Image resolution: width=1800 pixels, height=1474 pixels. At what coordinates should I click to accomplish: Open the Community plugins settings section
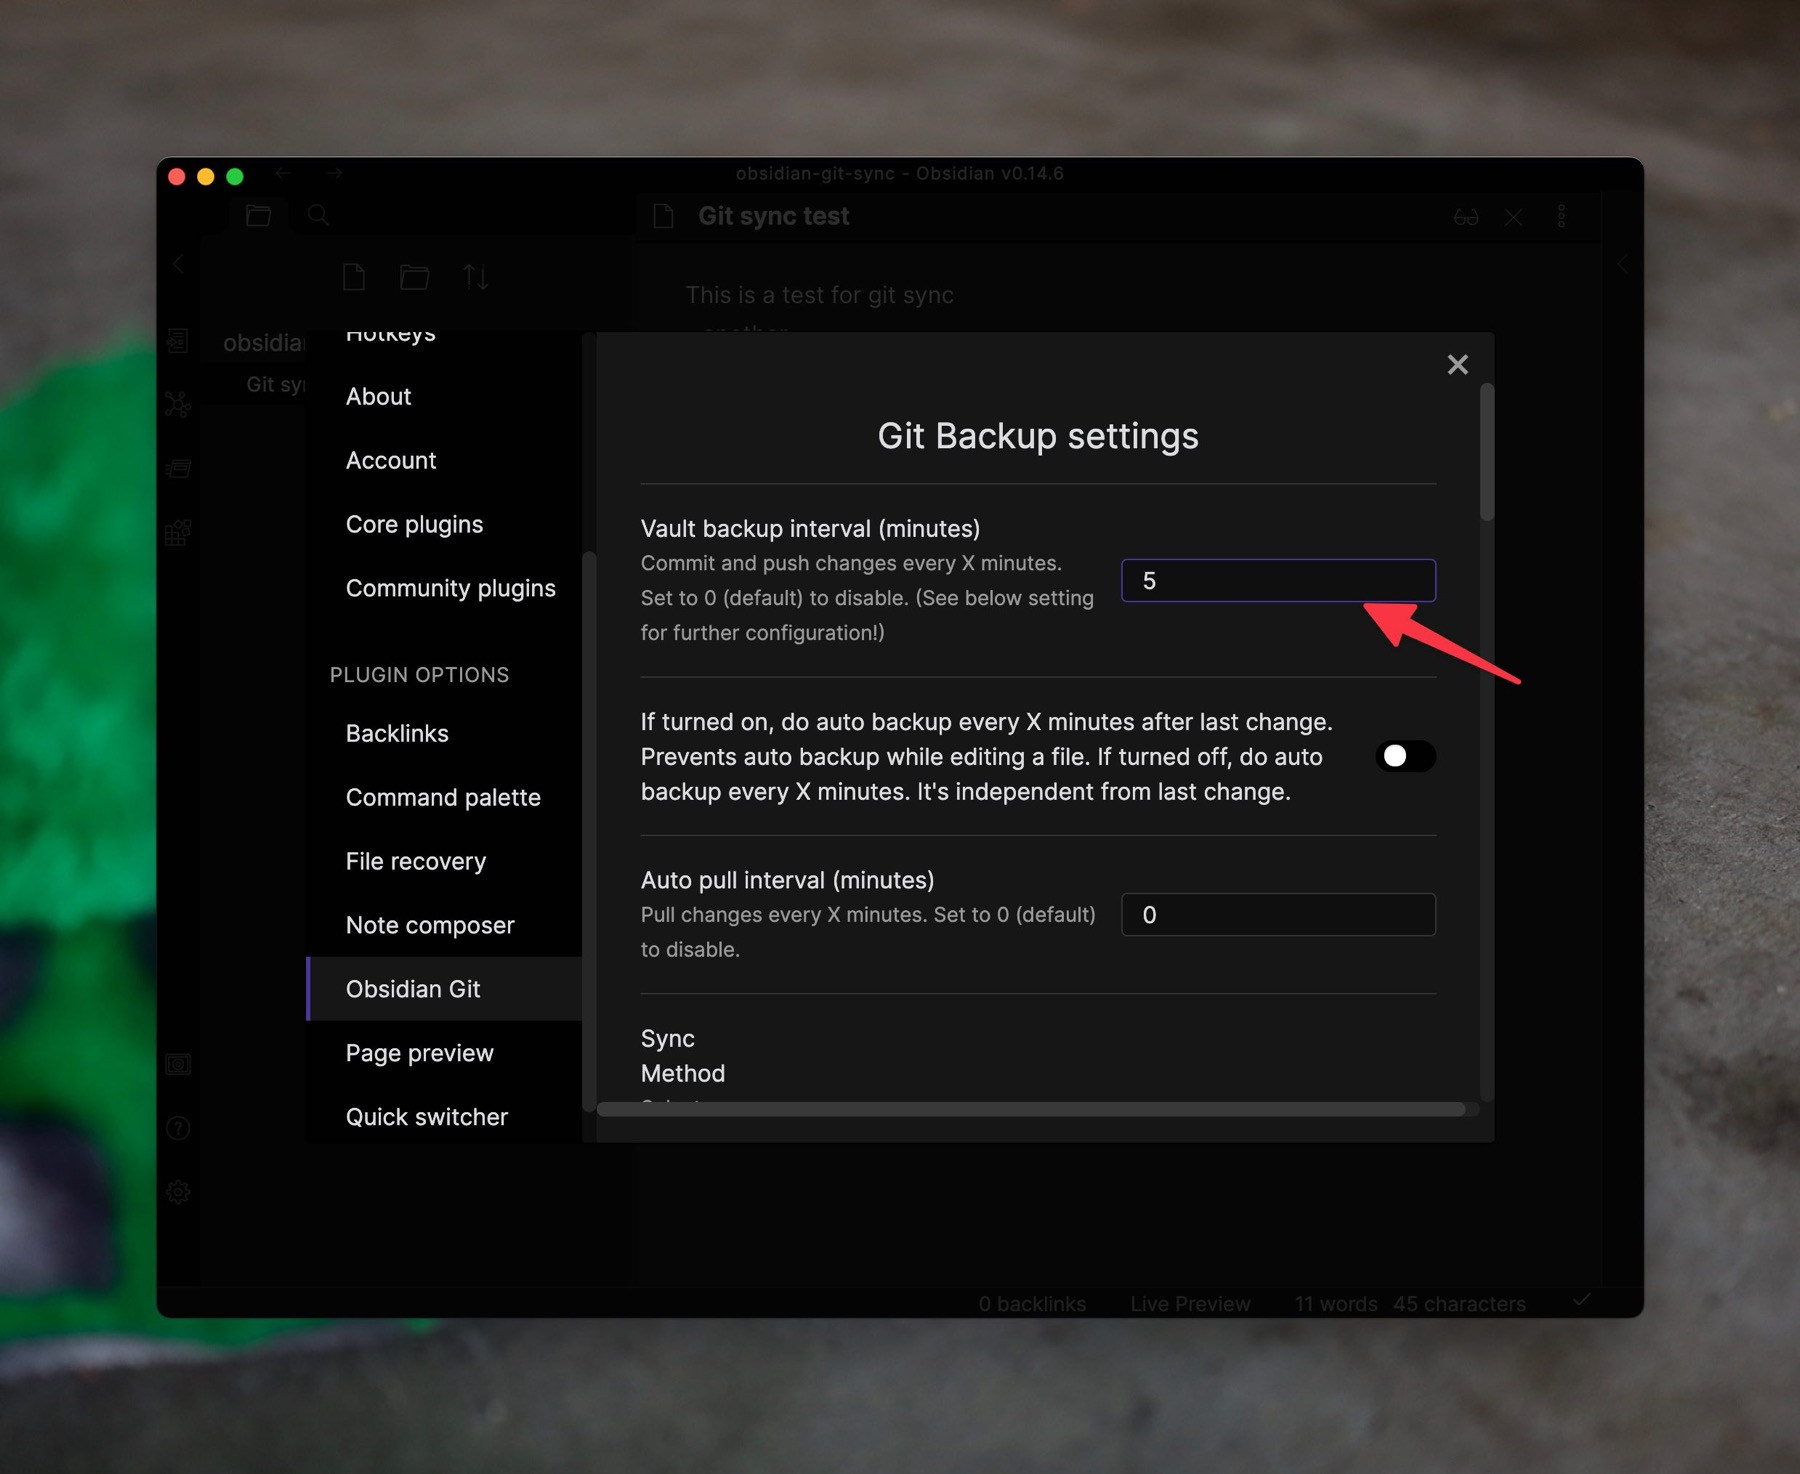(x=450, y=588)
